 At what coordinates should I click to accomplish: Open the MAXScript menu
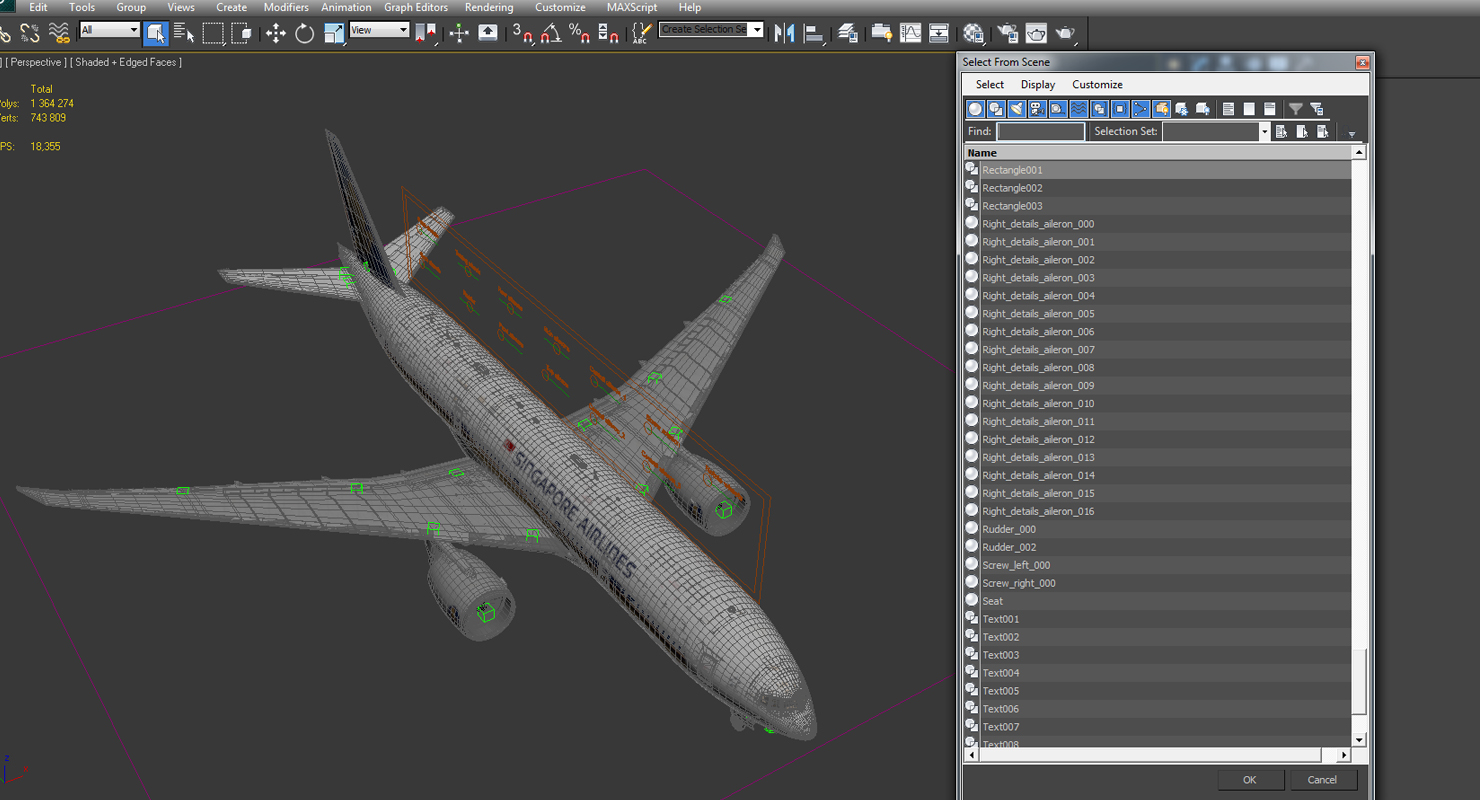click(632, 7)
